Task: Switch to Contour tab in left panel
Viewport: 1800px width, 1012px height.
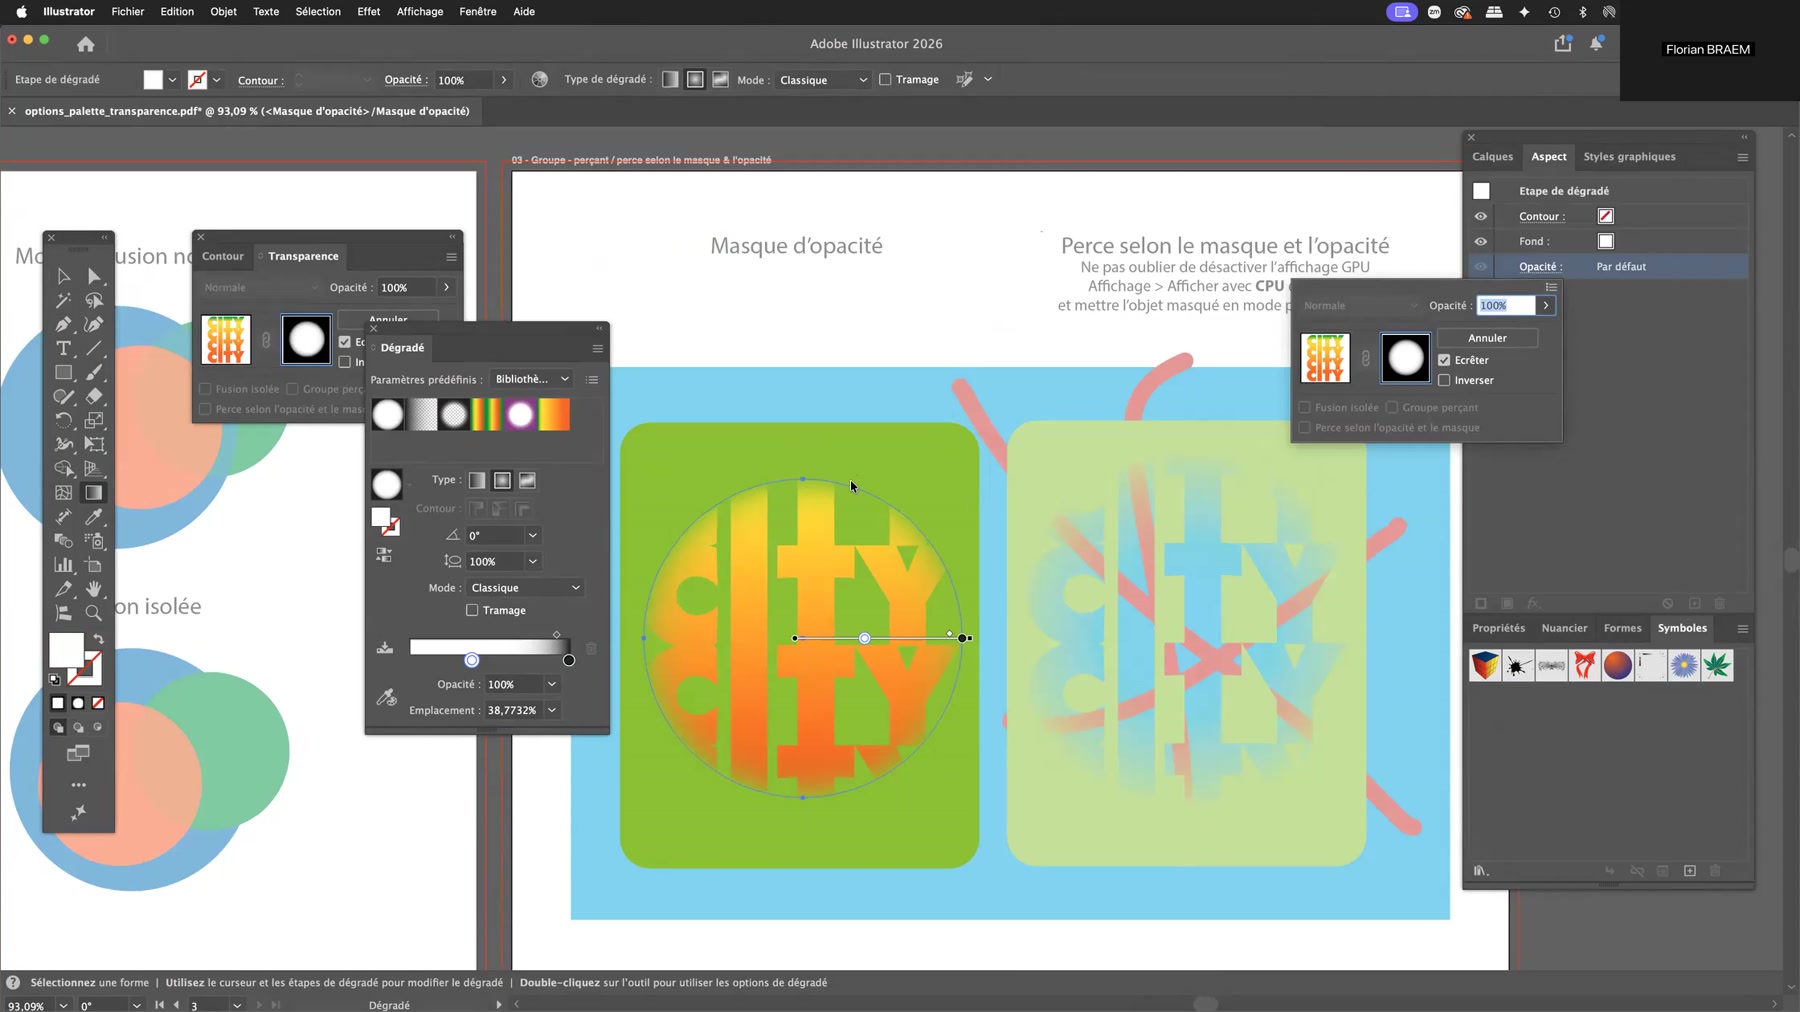Action: [x=222, y=256]
